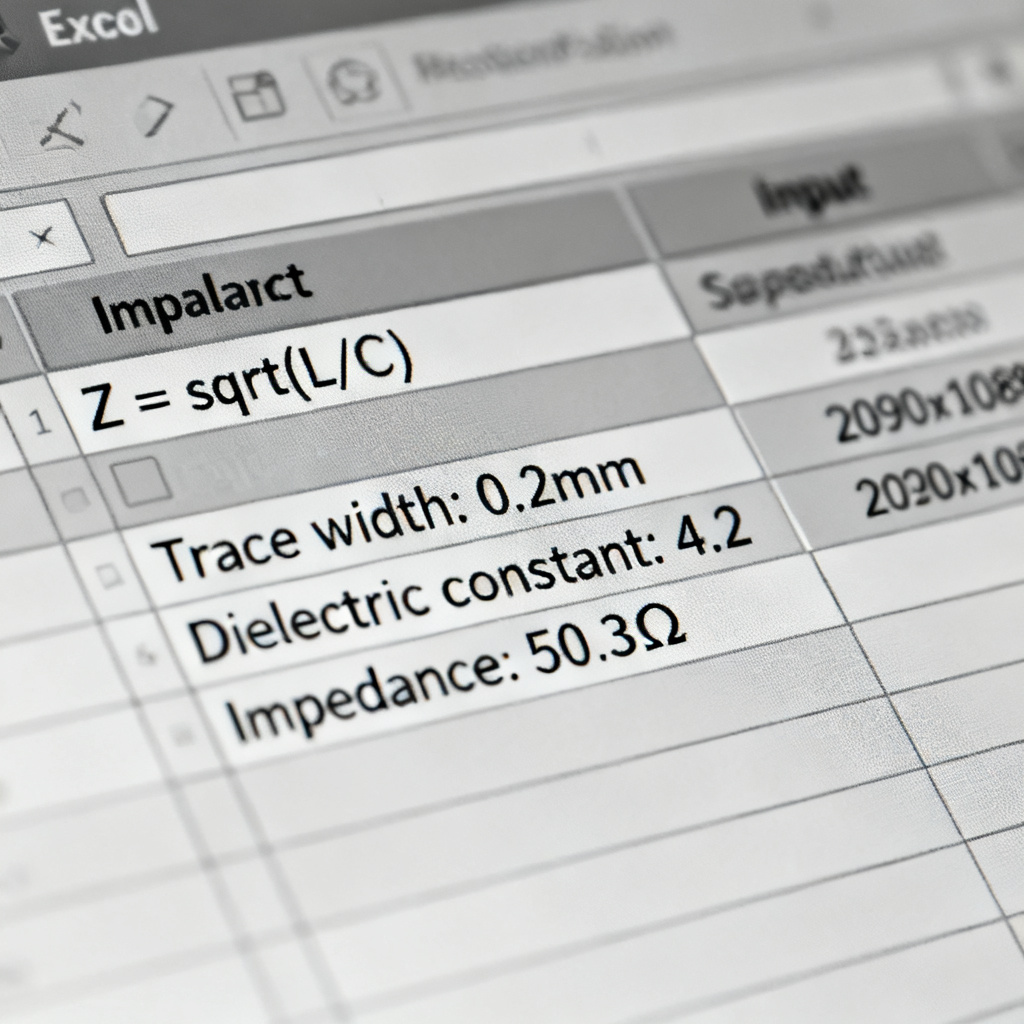Click the X cancel button beside formula bar
The height and width of the screenshot is (1024, 1024).
click(44, 237)
